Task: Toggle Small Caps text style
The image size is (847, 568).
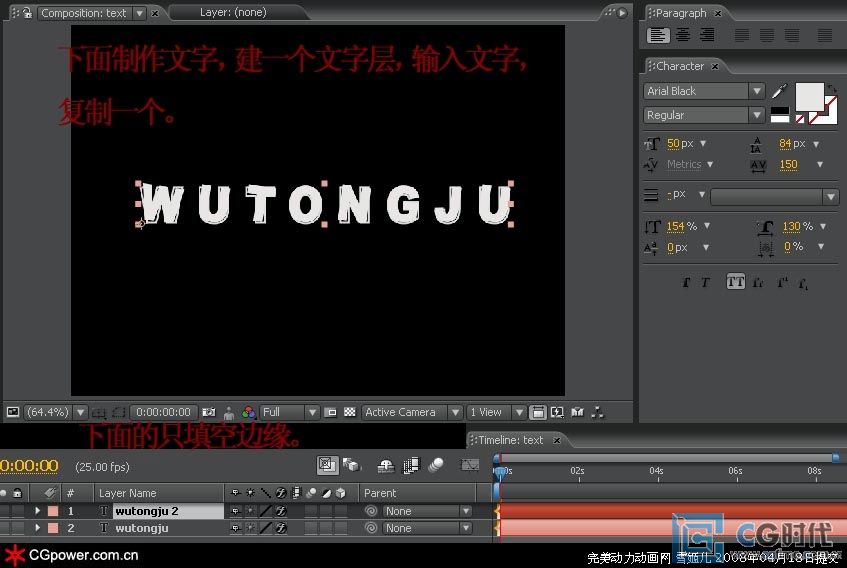Action: tap(758, 282)
